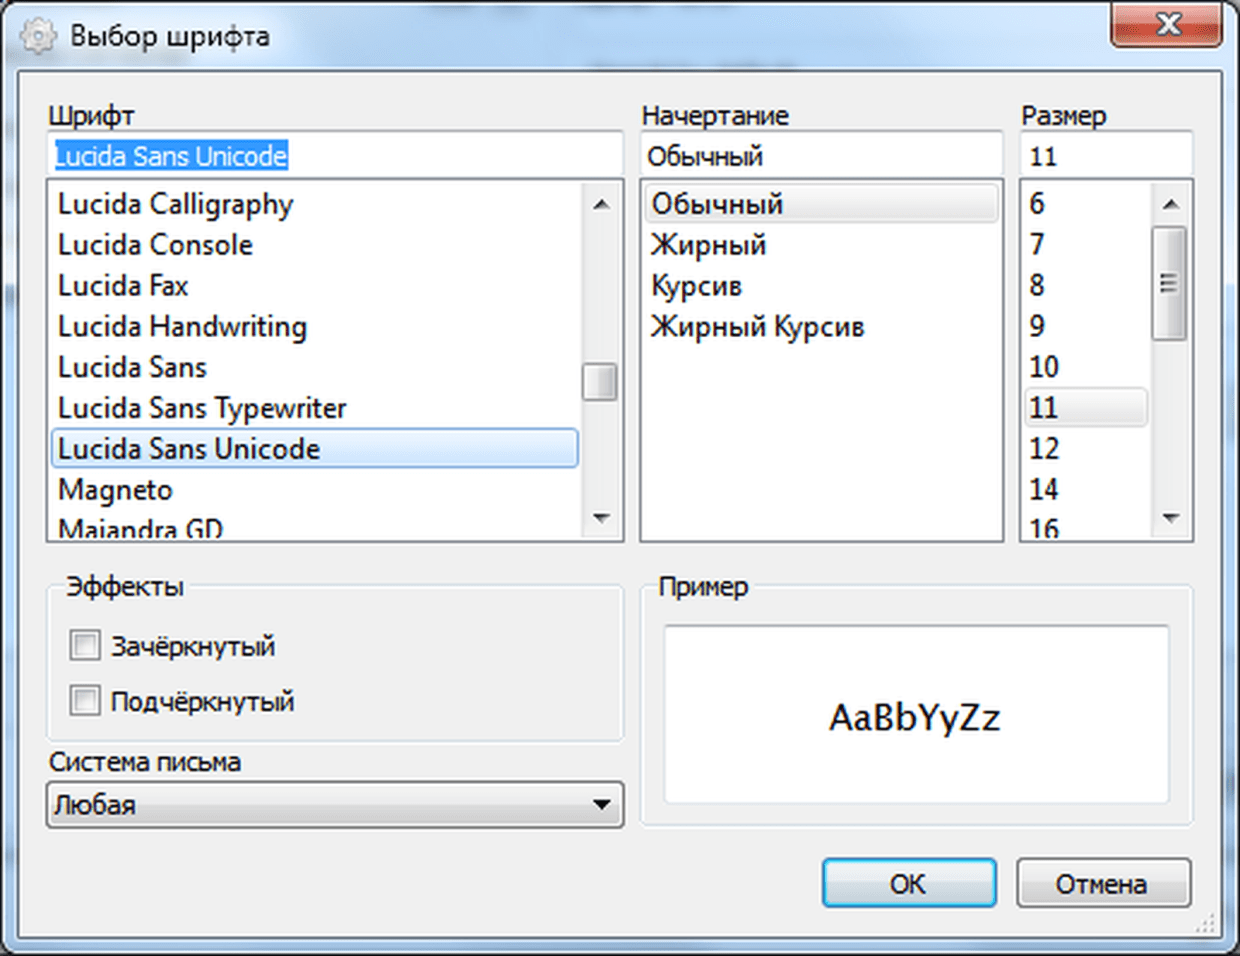Select font size 14
The image size is (1240, 956).
1044,489
